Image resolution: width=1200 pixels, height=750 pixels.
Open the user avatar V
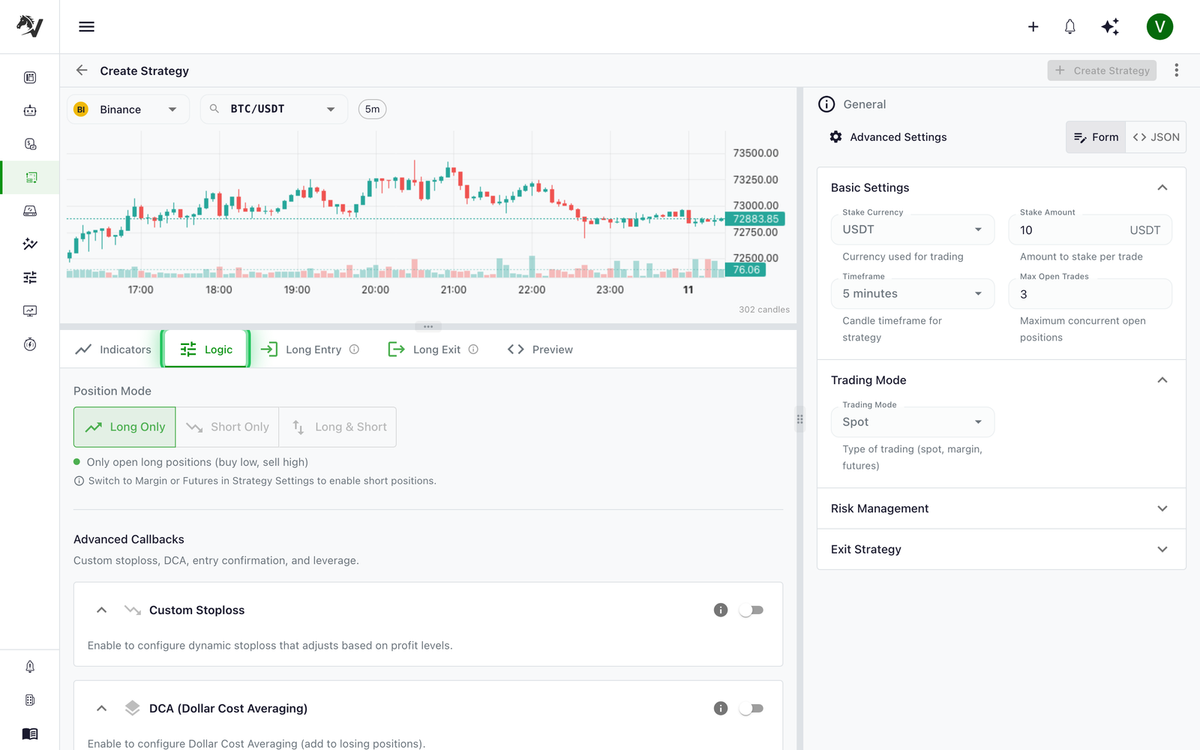point(1159,27)
